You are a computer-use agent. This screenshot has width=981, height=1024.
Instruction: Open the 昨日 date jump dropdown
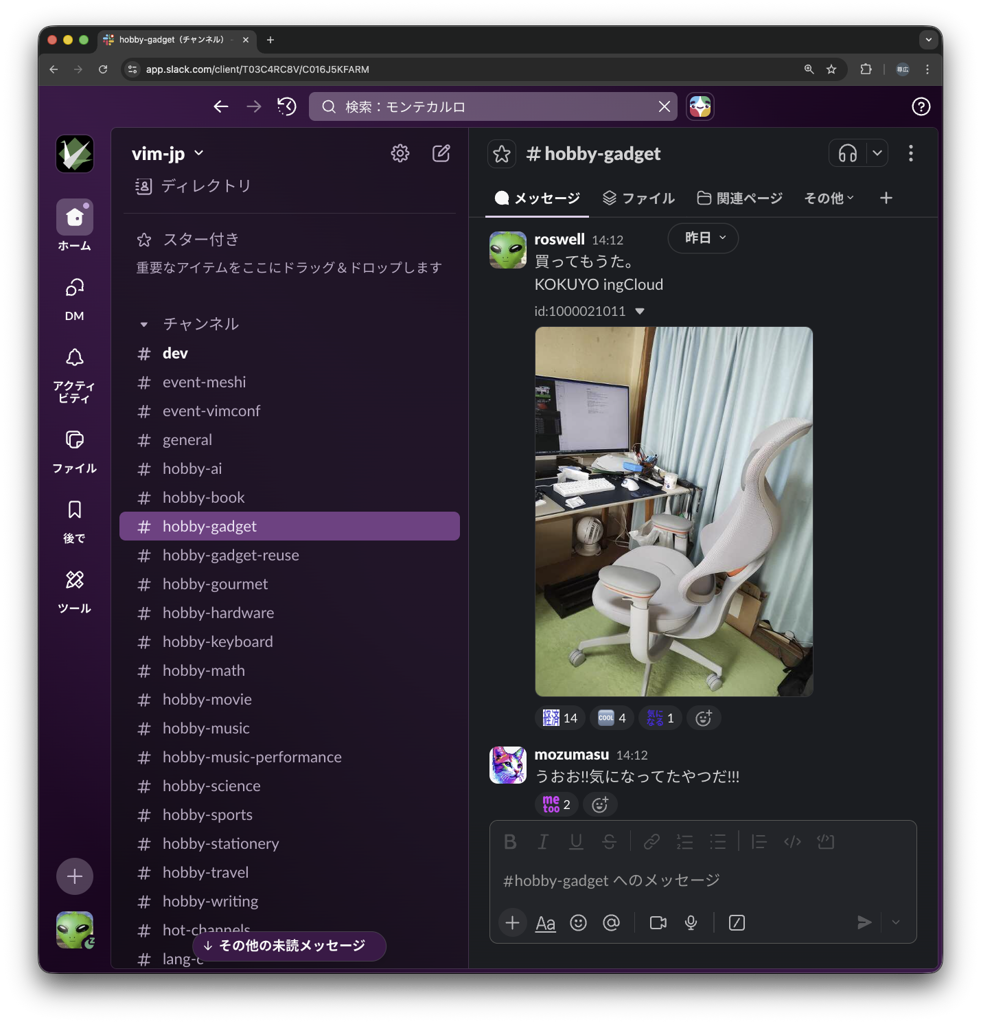click(703, 238)
